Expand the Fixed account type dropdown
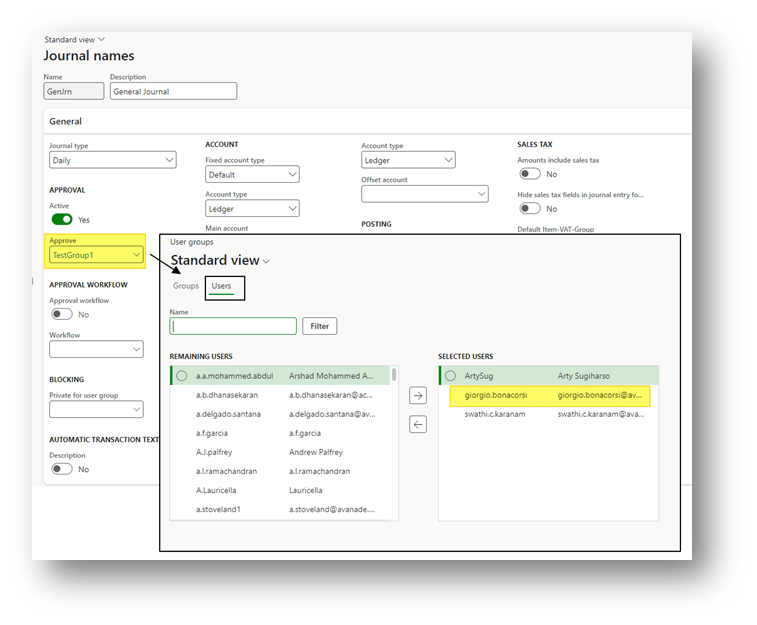757x625 pixels. click(251, 174)
